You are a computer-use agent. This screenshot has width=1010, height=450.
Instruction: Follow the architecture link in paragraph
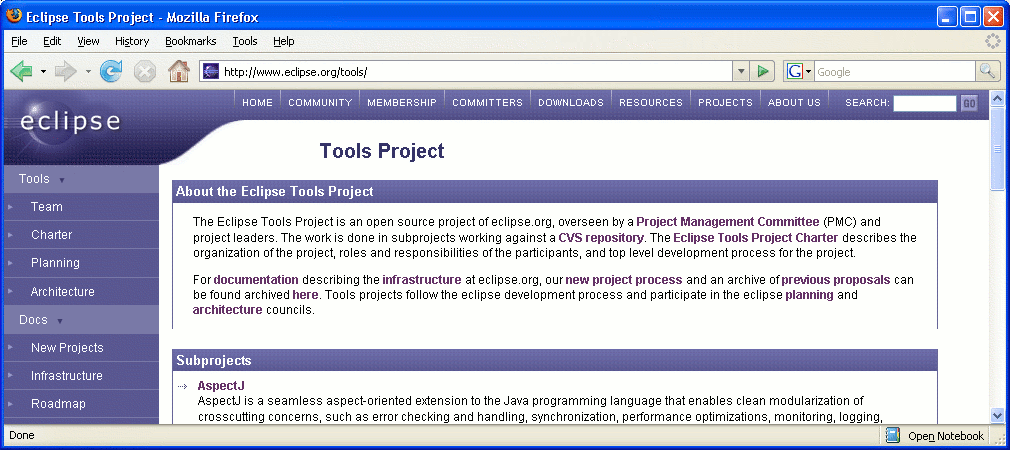pos(227,310)
